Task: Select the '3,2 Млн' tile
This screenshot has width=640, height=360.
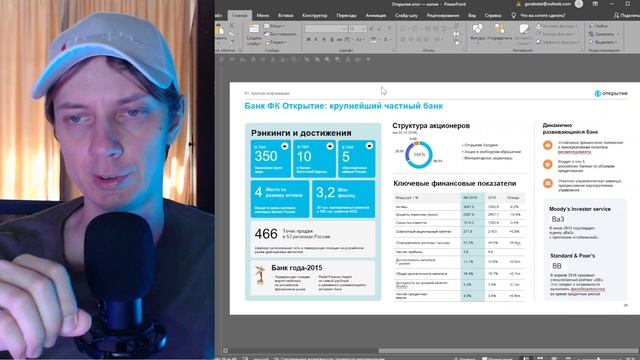Action: tap(343, 199)
